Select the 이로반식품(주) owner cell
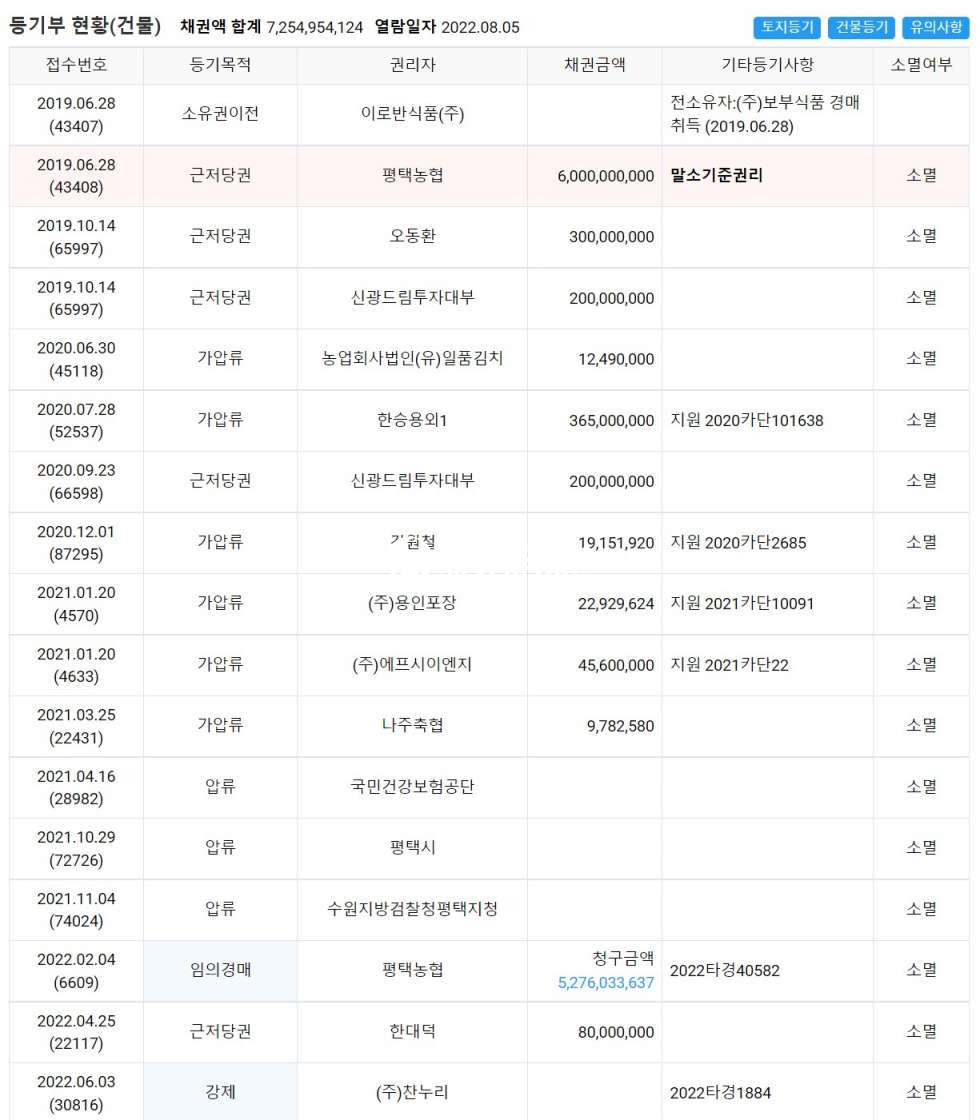The image size is (980, 1120). (412, 114)
